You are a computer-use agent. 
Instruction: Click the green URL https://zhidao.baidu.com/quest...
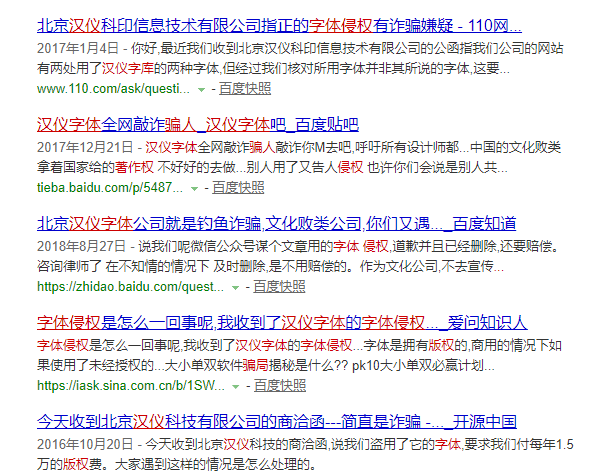[130, 287]
